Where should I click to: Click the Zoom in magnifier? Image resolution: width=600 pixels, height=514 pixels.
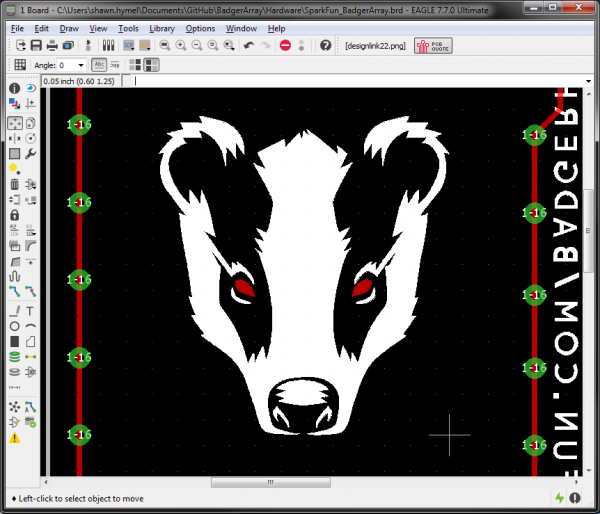click(181, 46)
